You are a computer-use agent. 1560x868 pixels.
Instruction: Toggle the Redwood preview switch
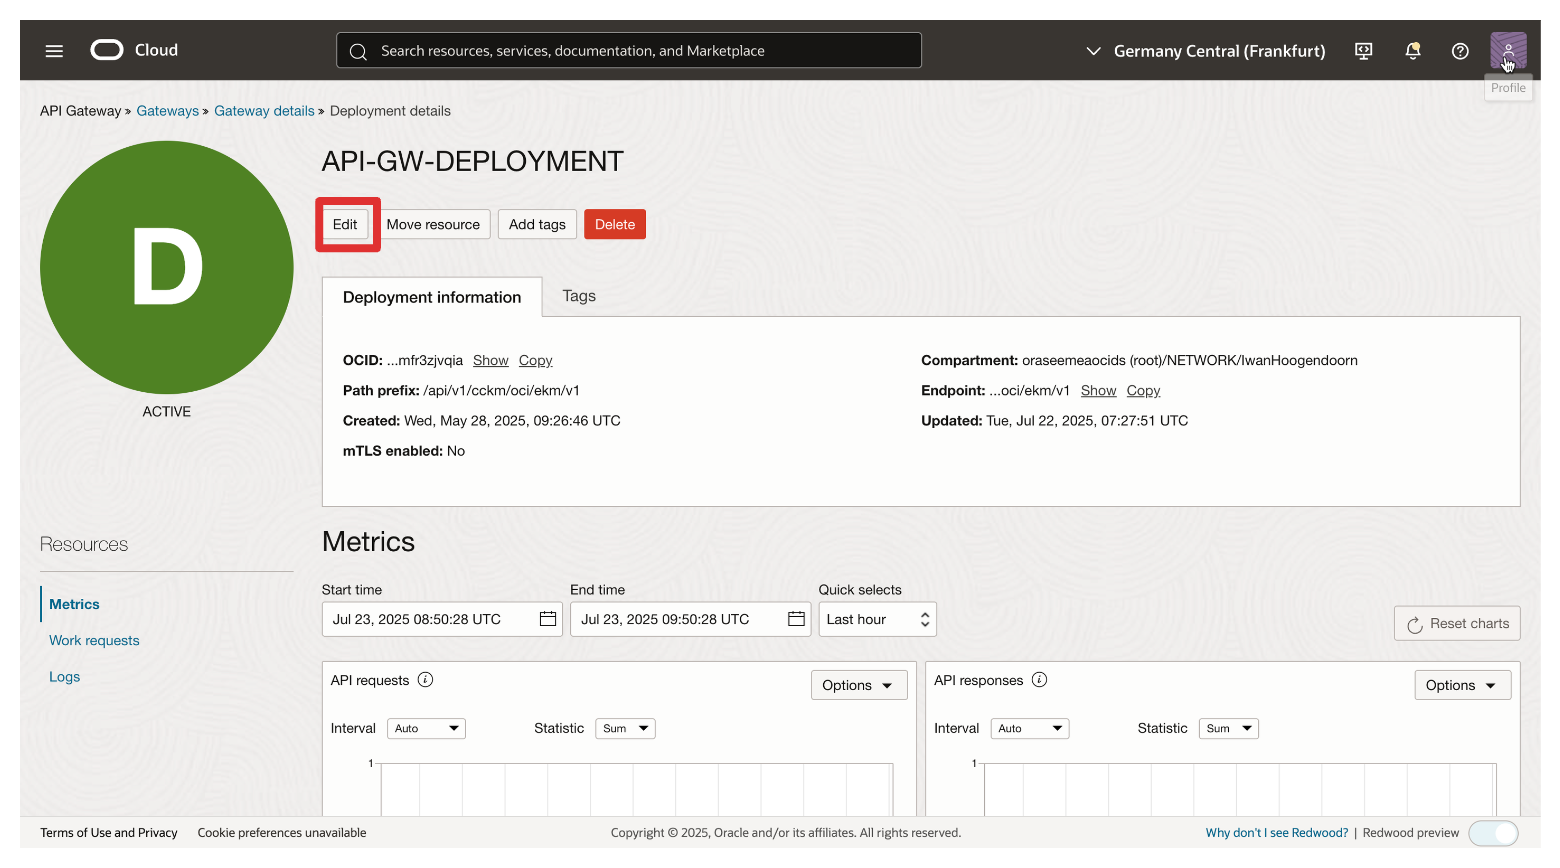(1493, 833)
